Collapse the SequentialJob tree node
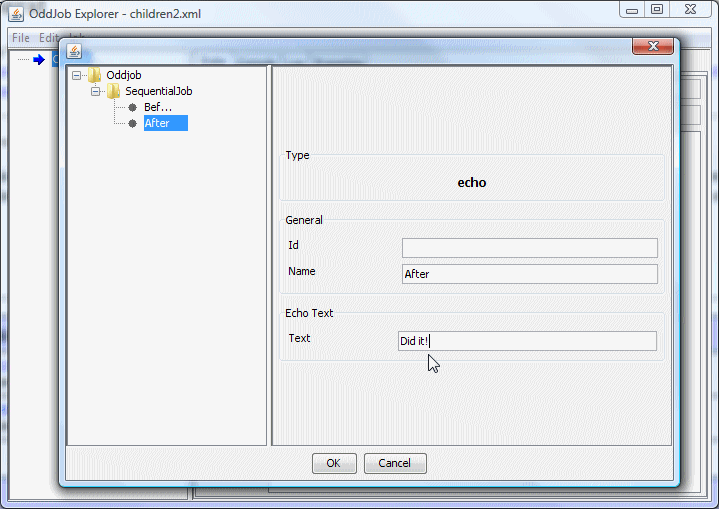The height and width of the screenshot is (509, 719). click(96, 91)
